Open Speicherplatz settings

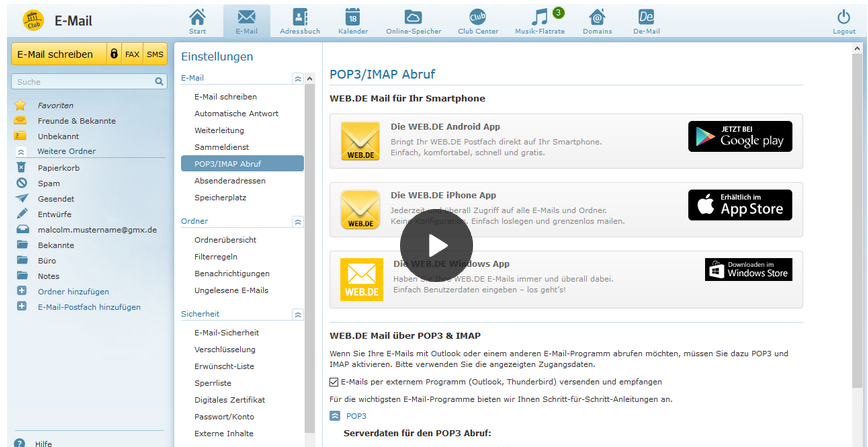click(x=220, y=197)
